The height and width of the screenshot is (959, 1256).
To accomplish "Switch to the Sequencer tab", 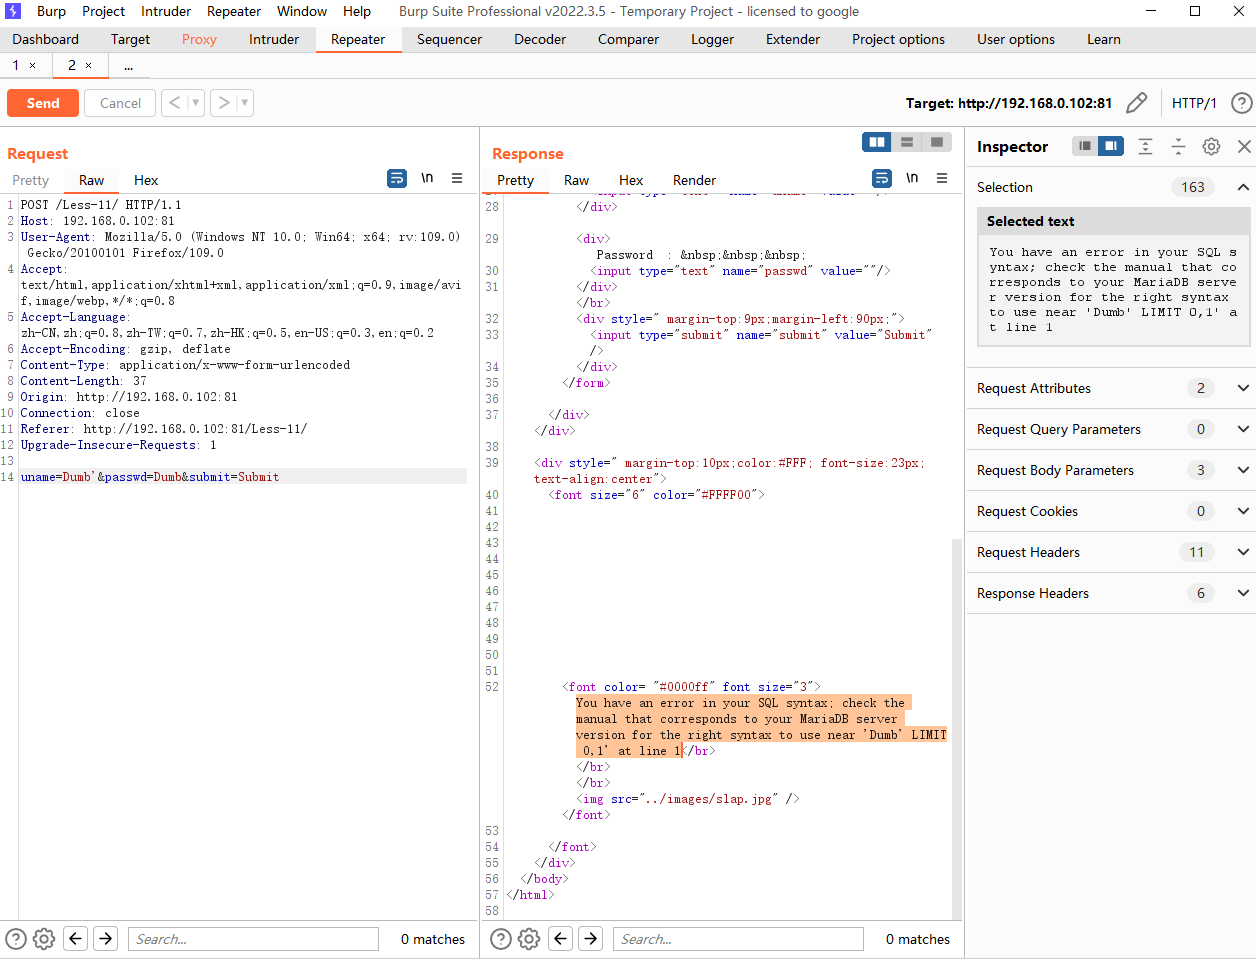I will point(449,39).
